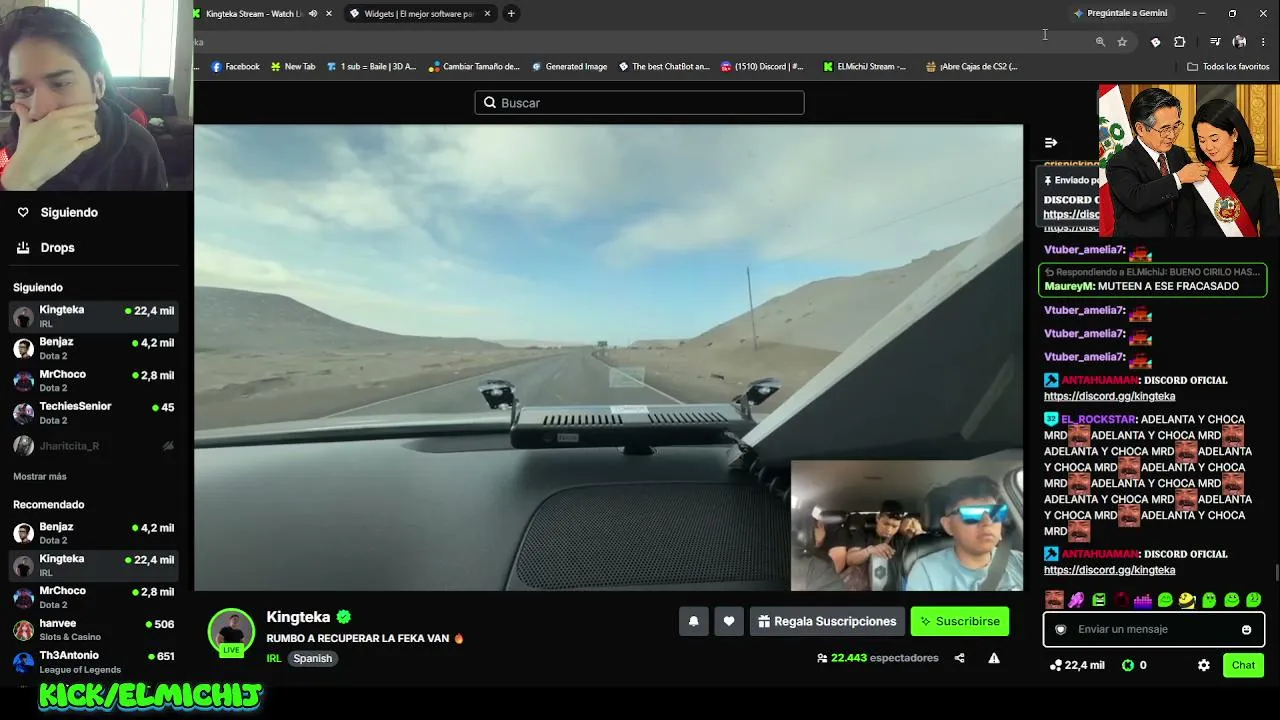Open the browser extensions puzzle icon
The width and height of the screenshot is (1280, 720).
click(x=1180, y=42)
